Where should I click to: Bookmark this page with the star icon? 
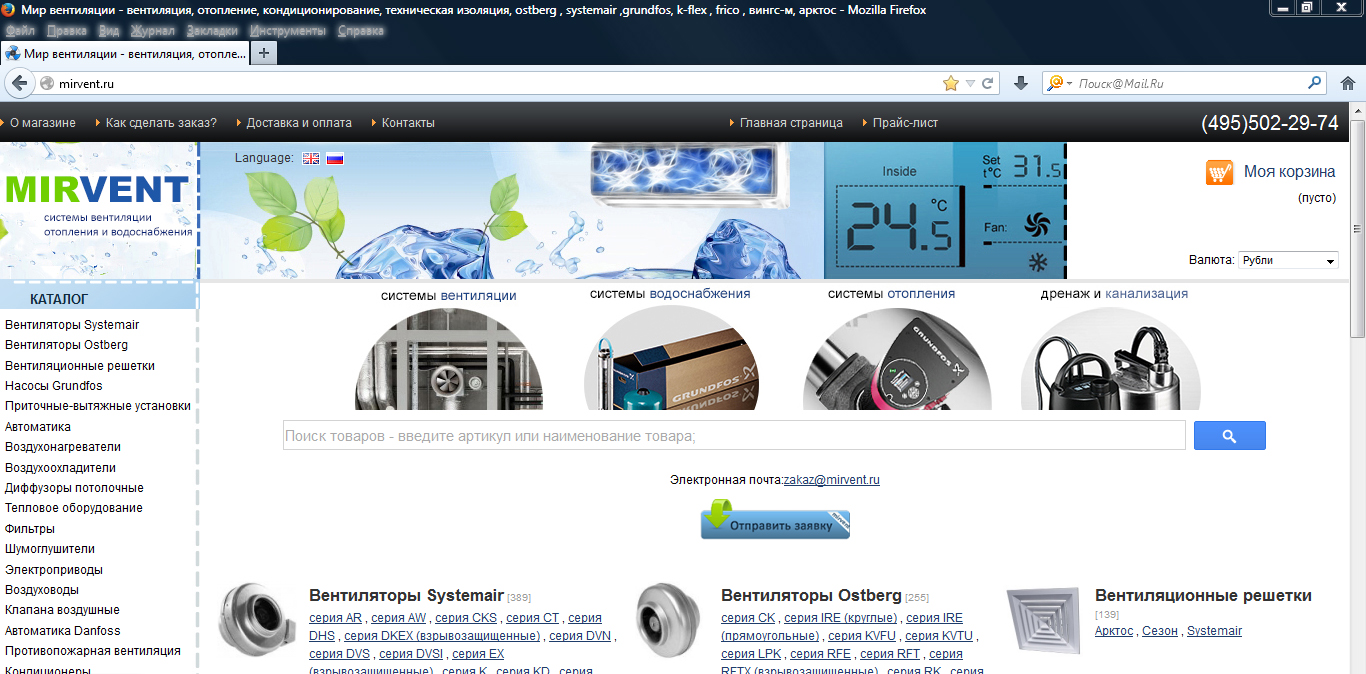click(x=950, y=83)
